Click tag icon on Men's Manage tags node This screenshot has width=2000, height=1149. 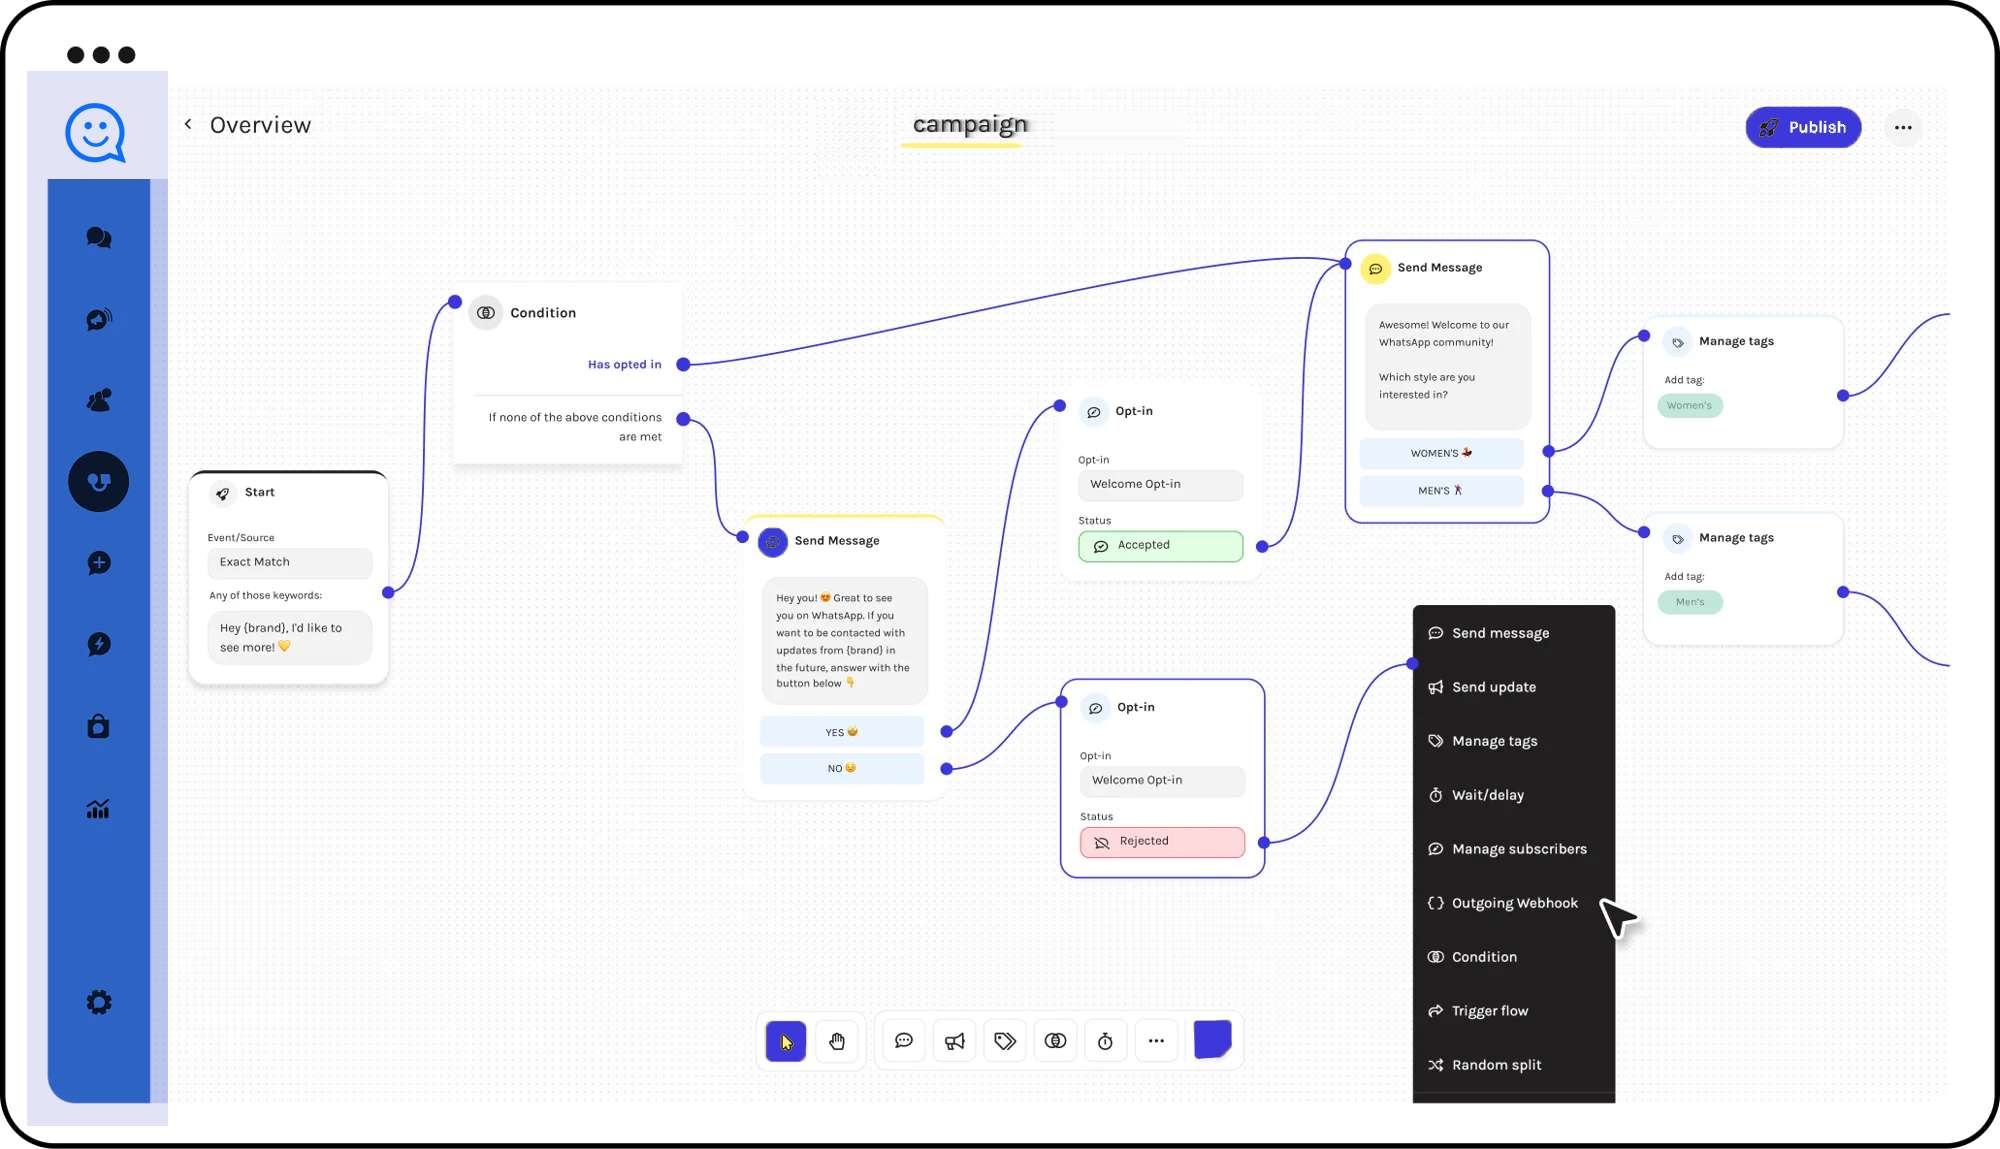[x=1678, y=539]
